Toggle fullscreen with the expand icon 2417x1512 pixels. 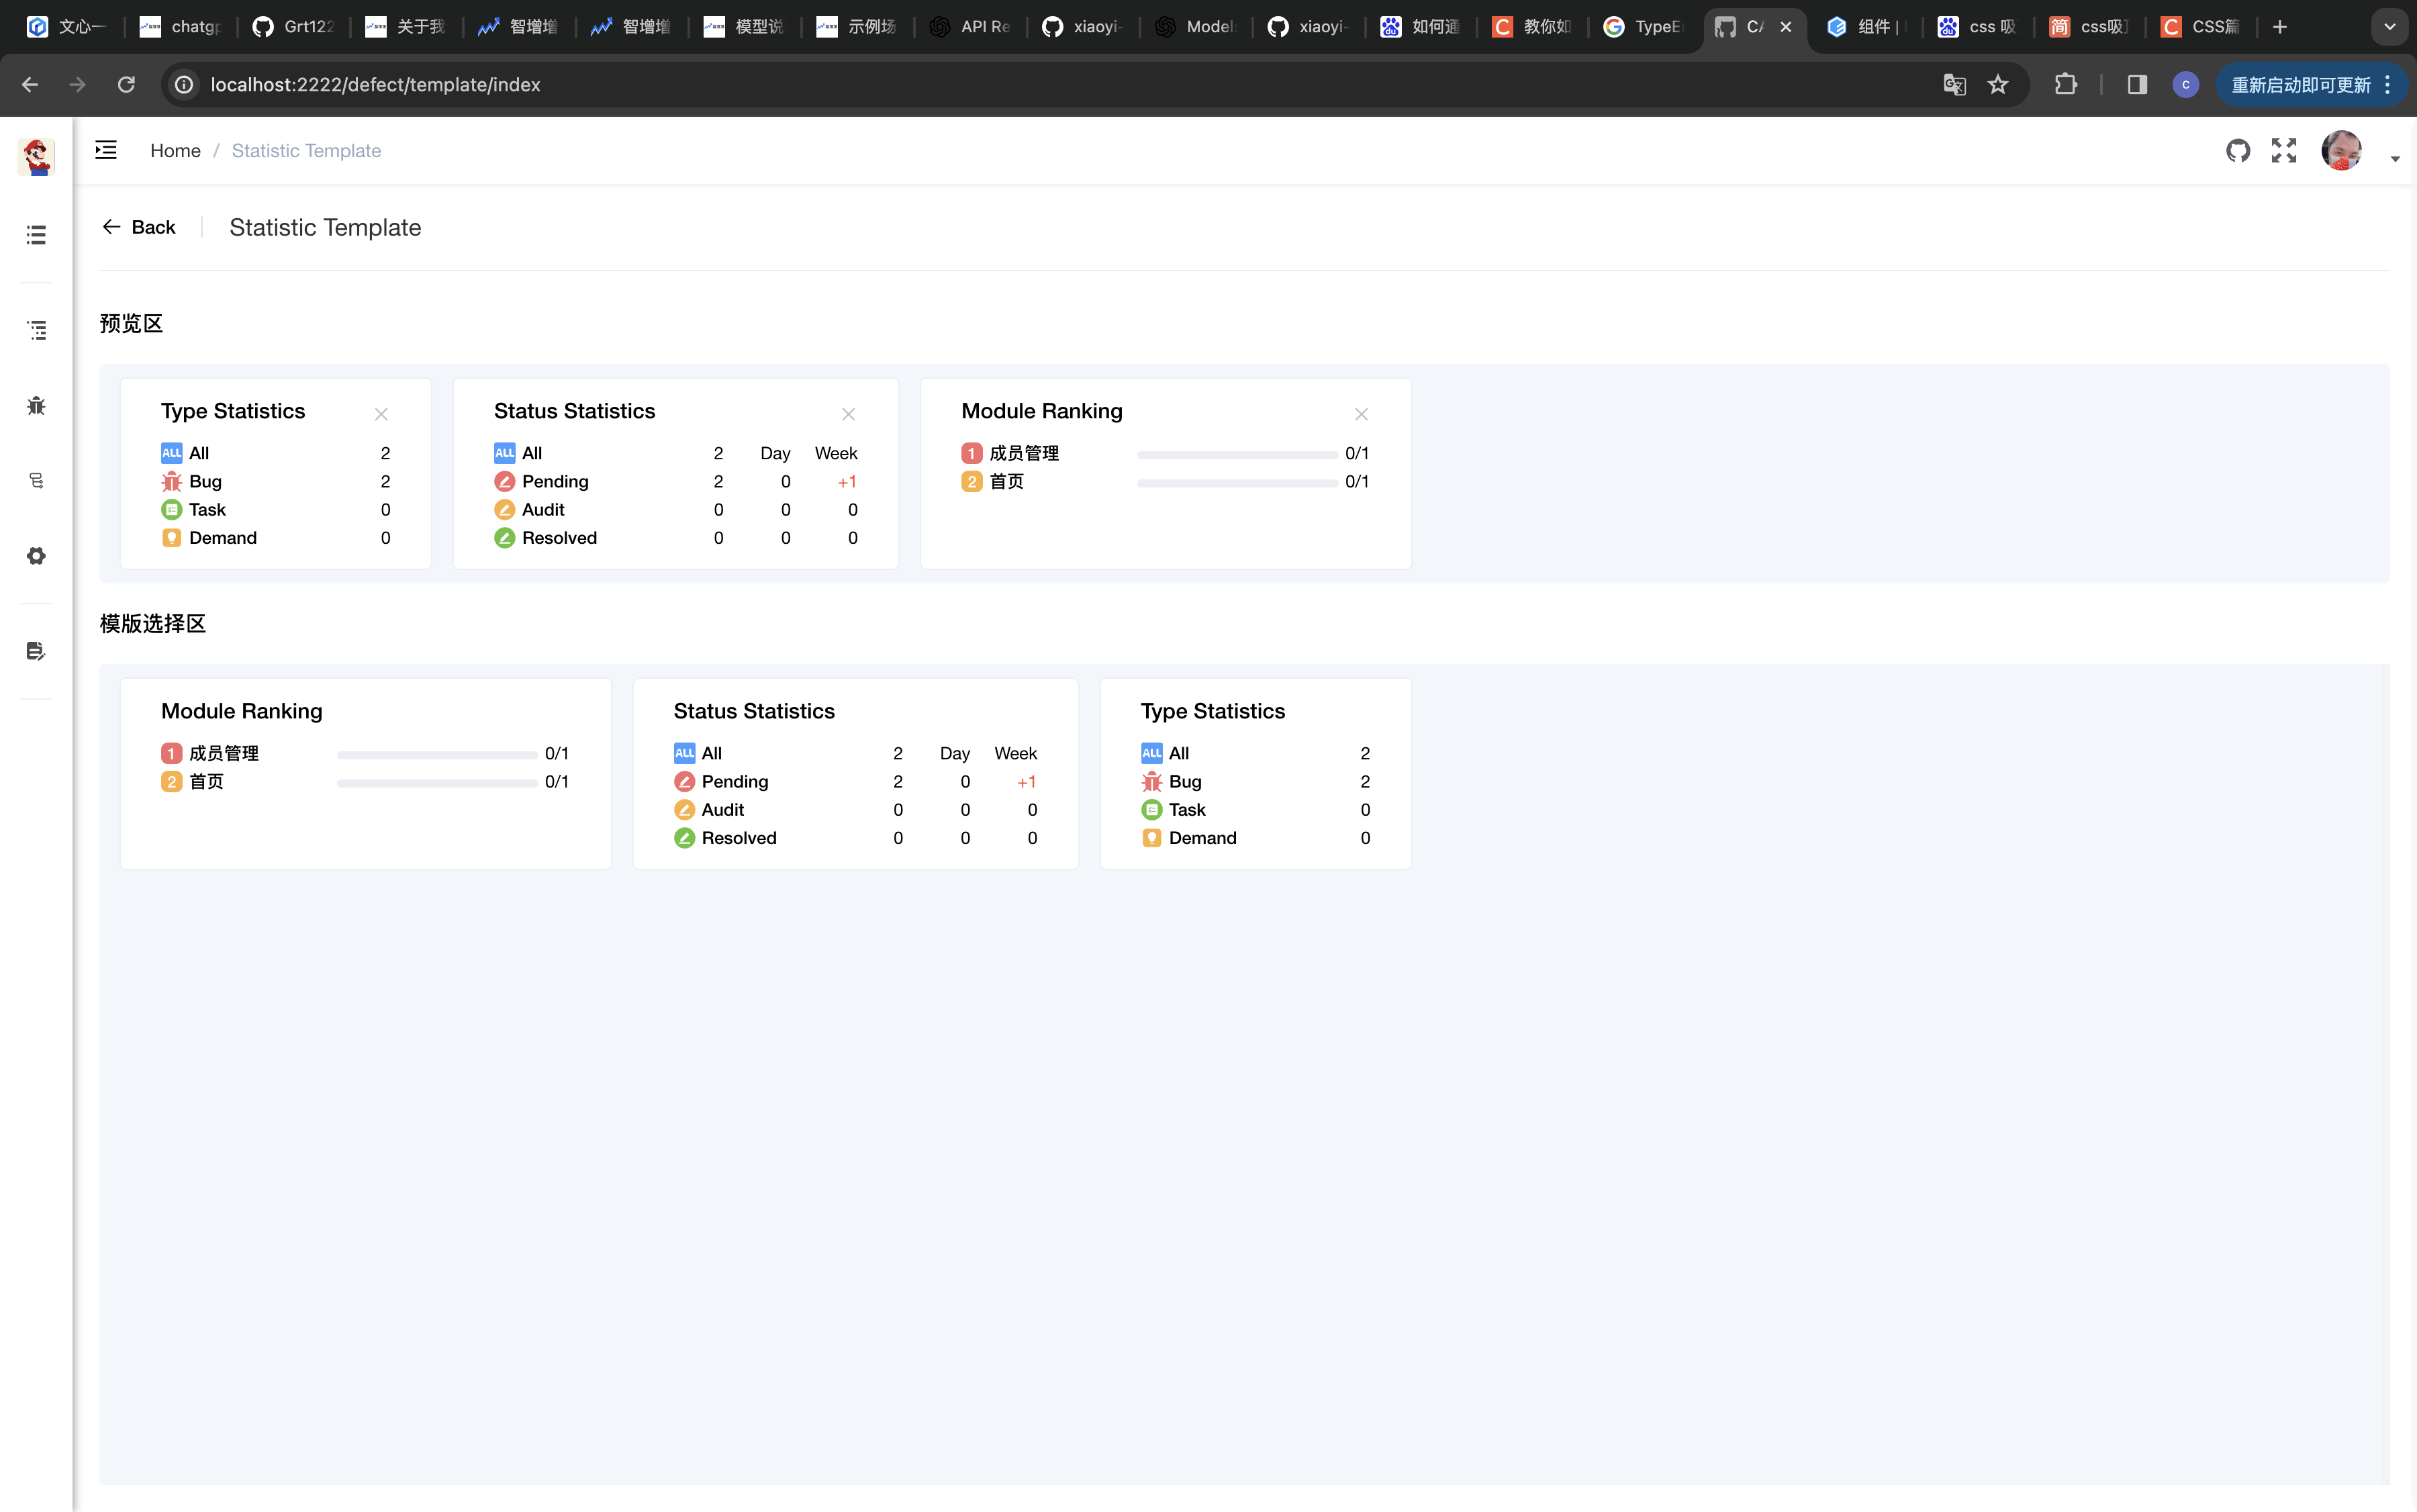click(x=2284, y=151)
